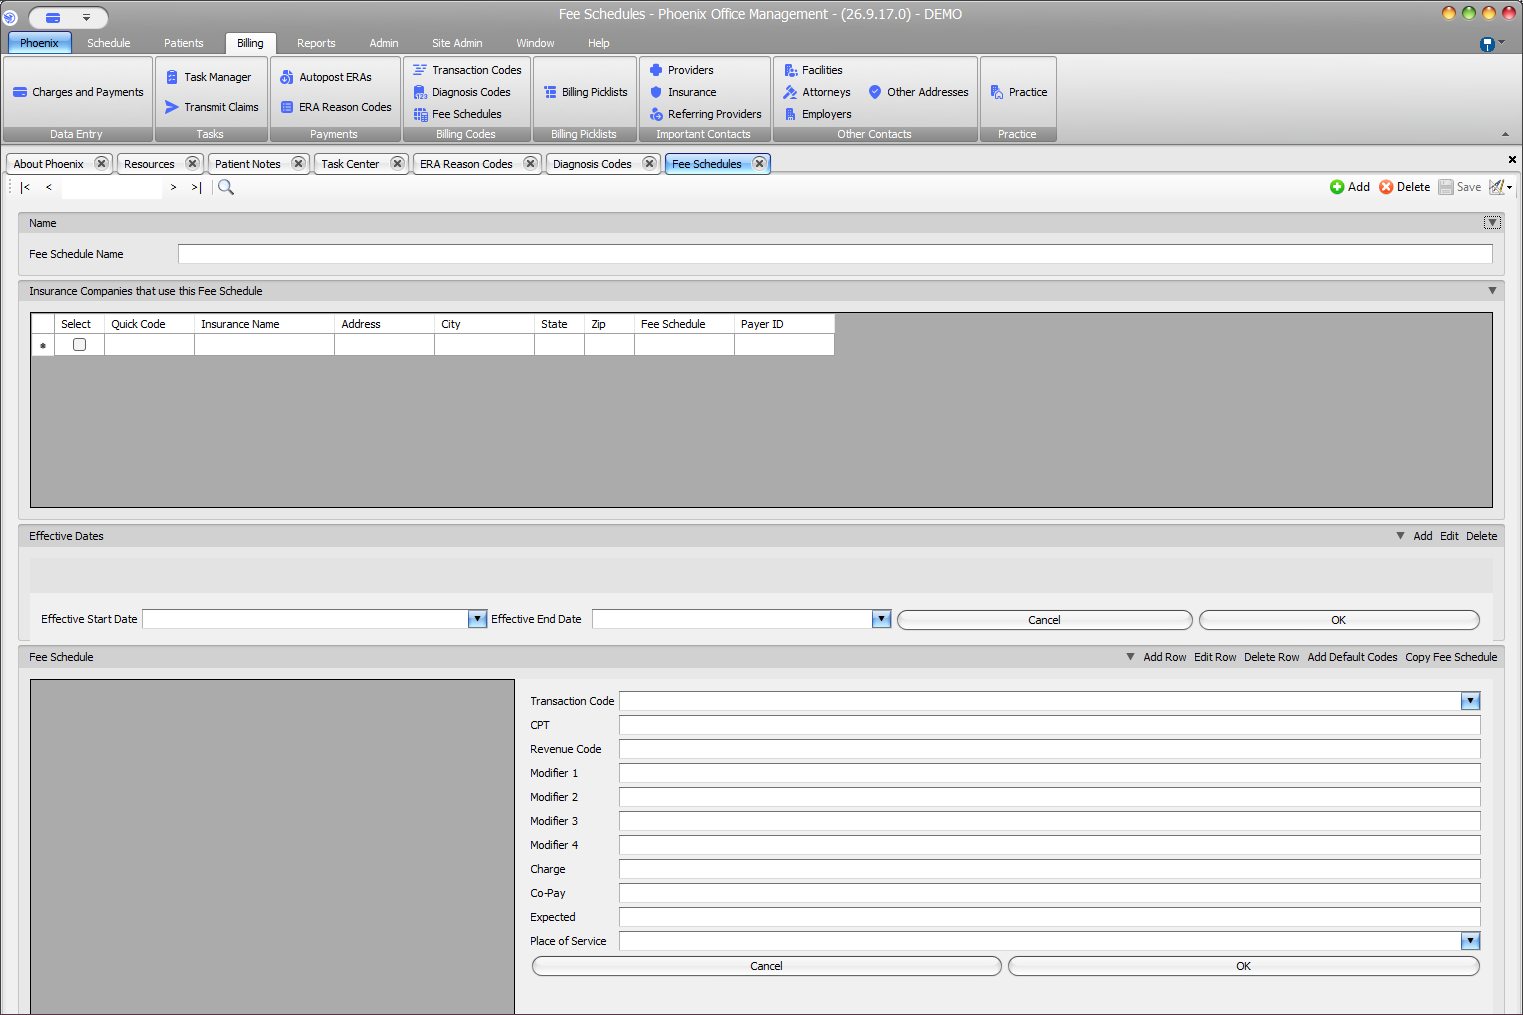Collapse the Name section
The image size is (1523, 1015).
[1492, 222]
